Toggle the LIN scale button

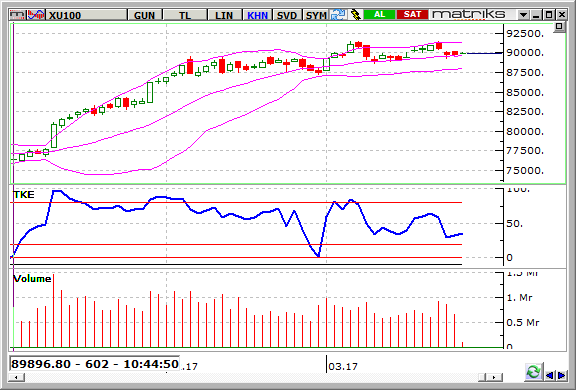coord(224,15)
